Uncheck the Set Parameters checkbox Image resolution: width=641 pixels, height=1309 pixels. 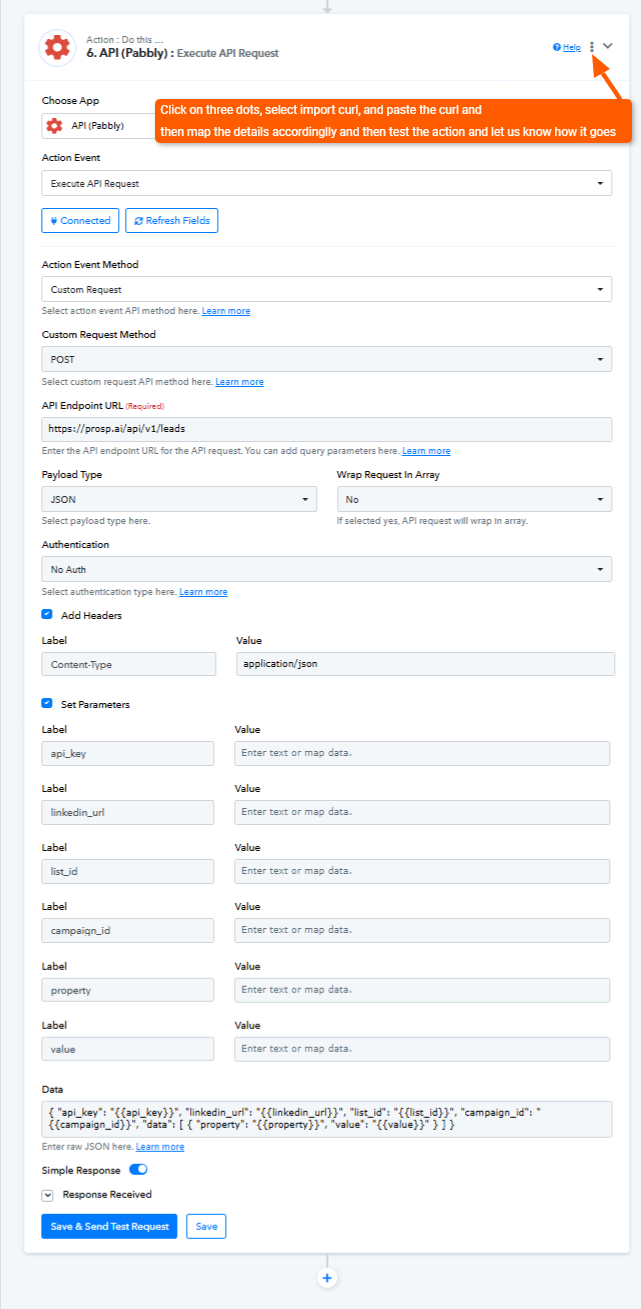[47, 704]
